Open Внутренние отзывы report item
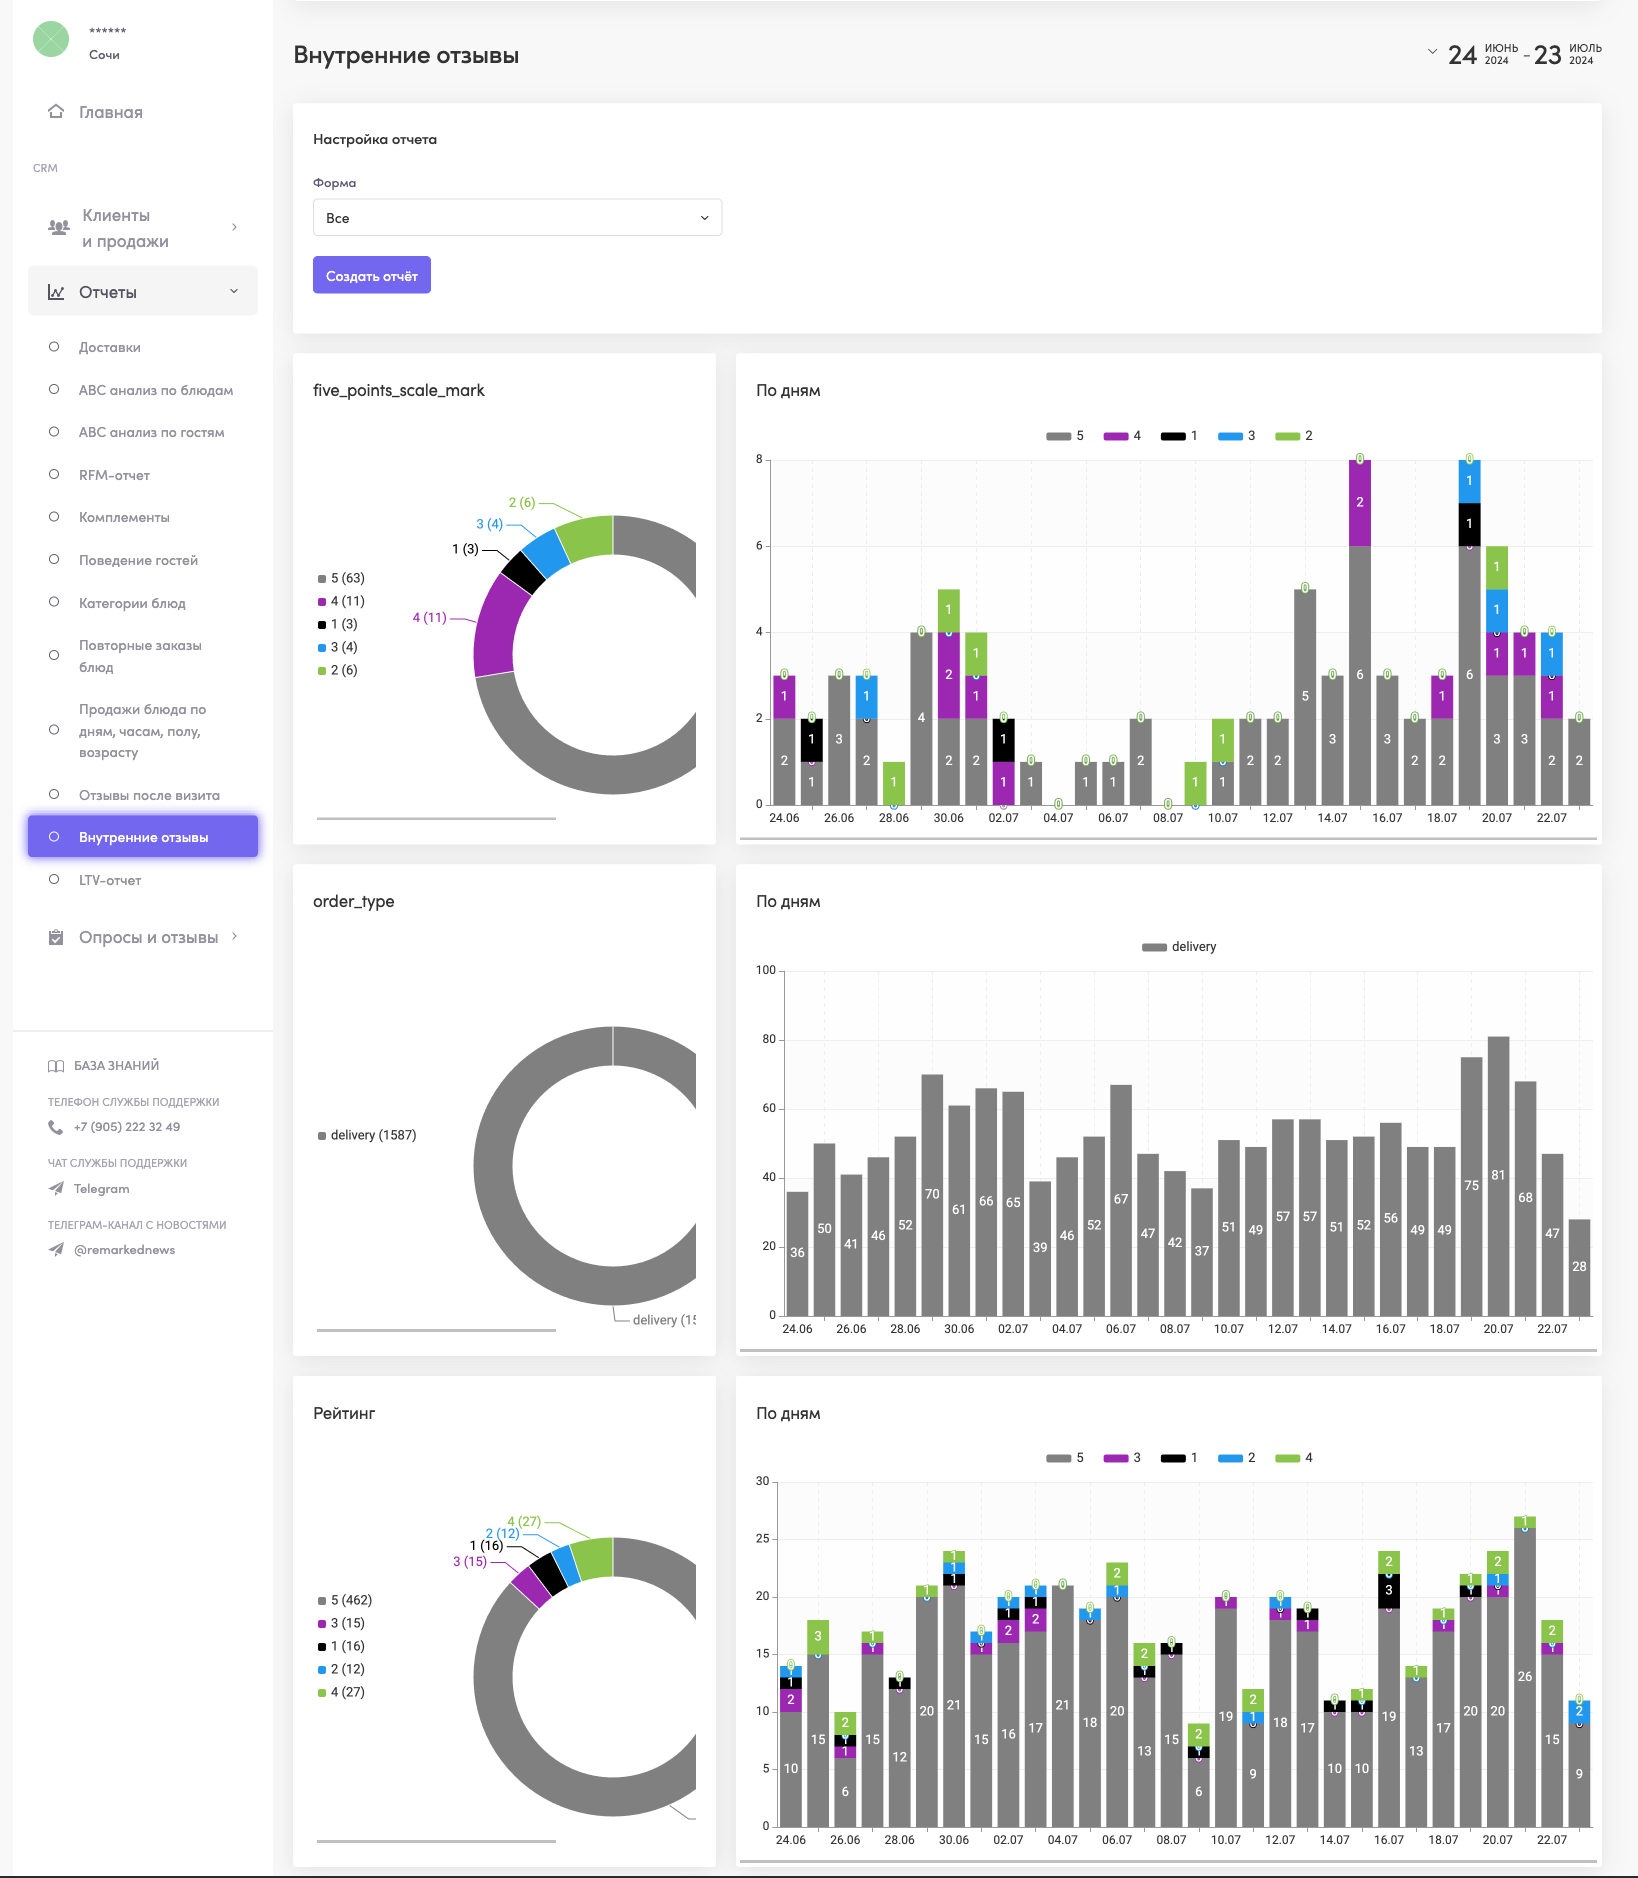 tap(143, 837)
